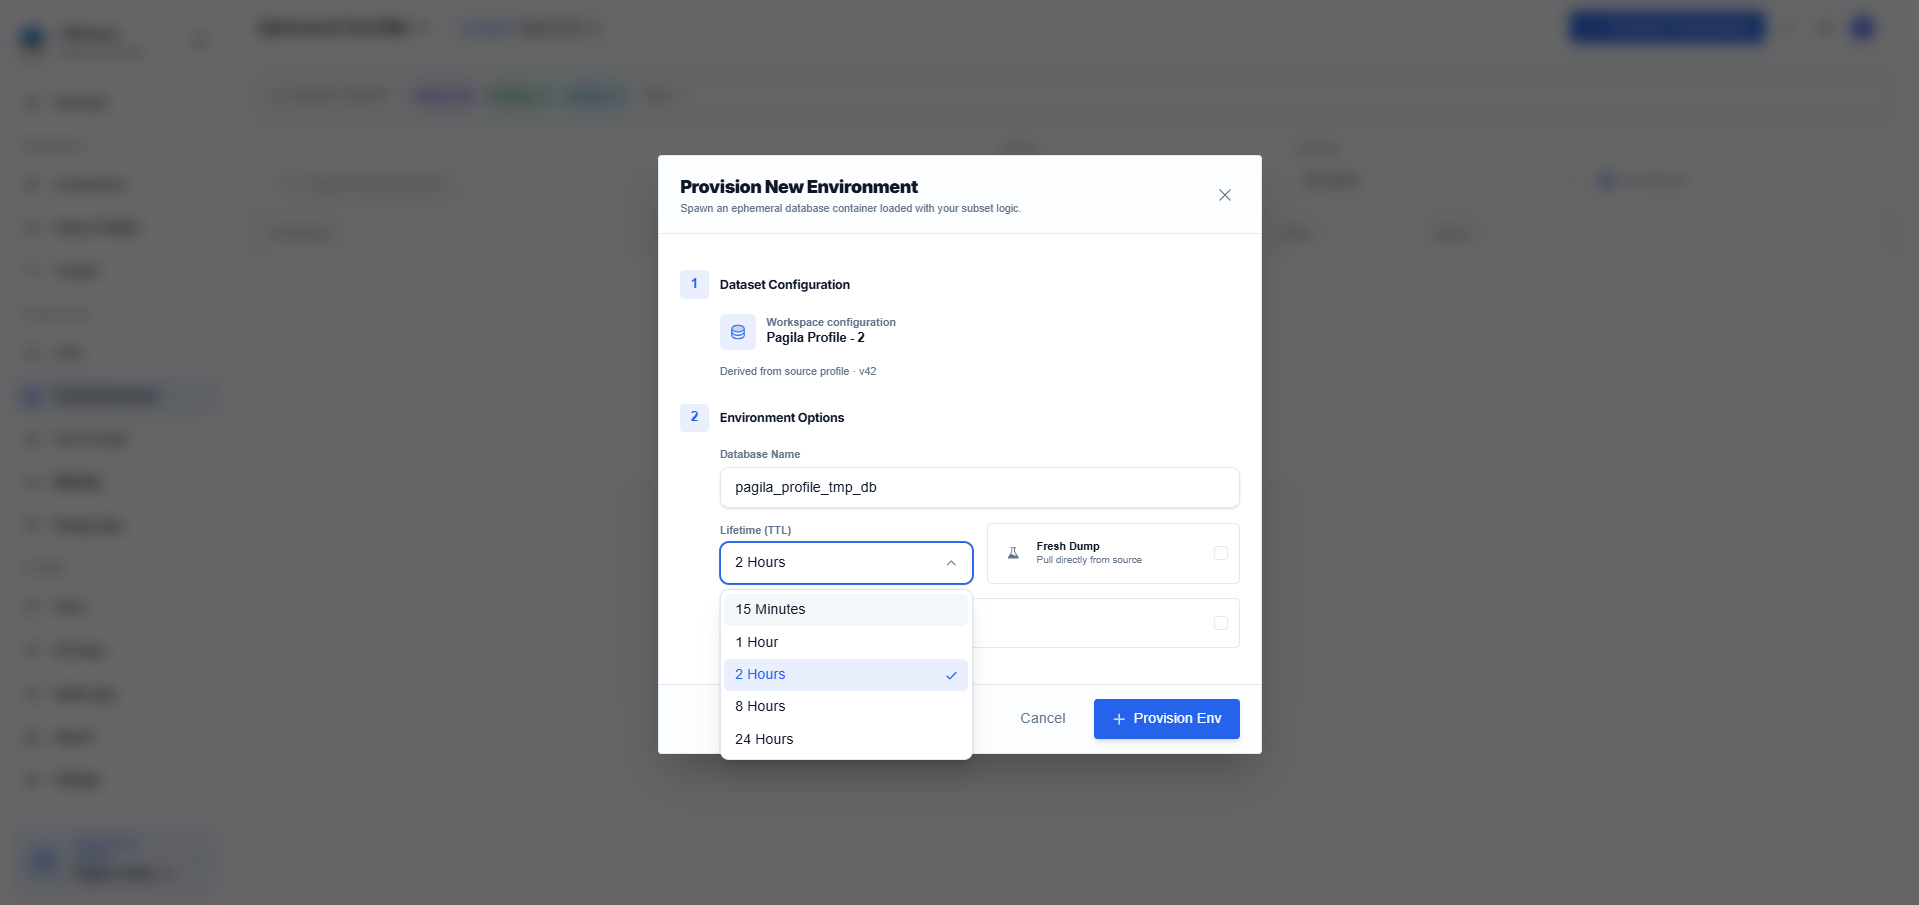
Task: Click the step 1 number badge
Action: pyautogui.click(x=694, y=284)
